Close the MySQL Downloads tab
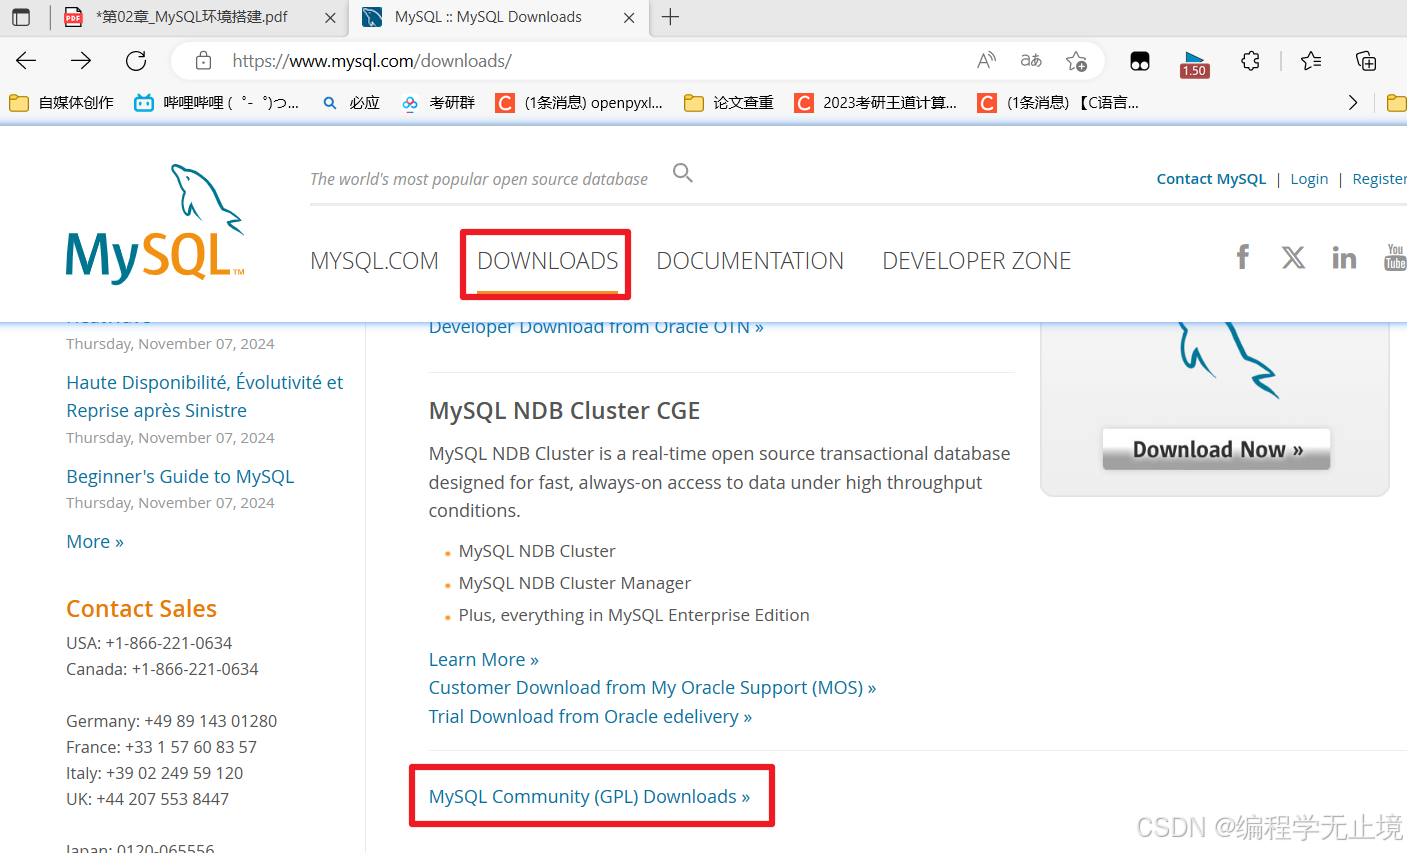This screenshot has width=1407, height=853. (629, 17)
